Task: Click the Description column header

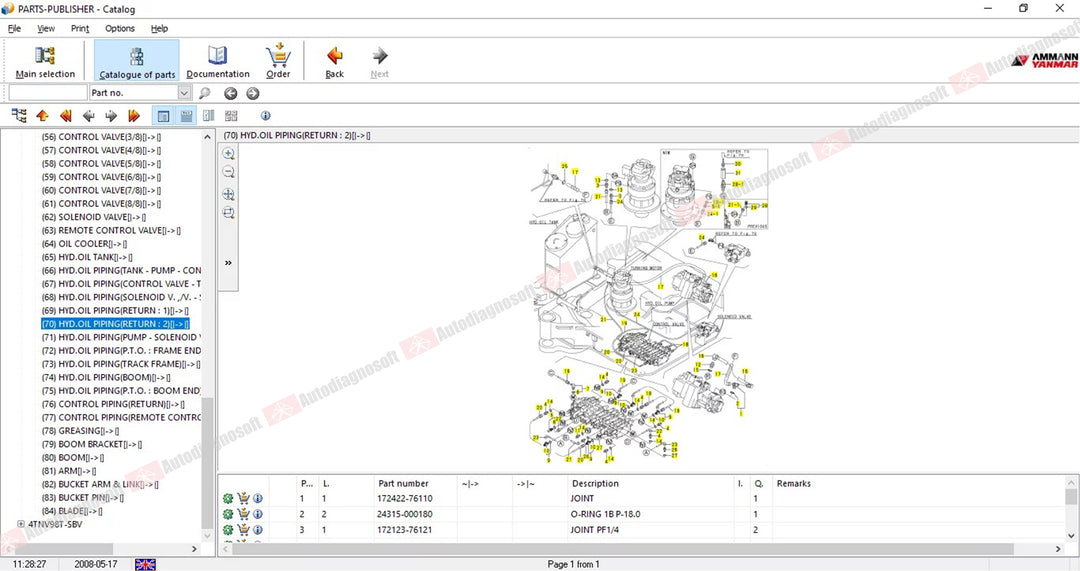Action: point(650,484)
